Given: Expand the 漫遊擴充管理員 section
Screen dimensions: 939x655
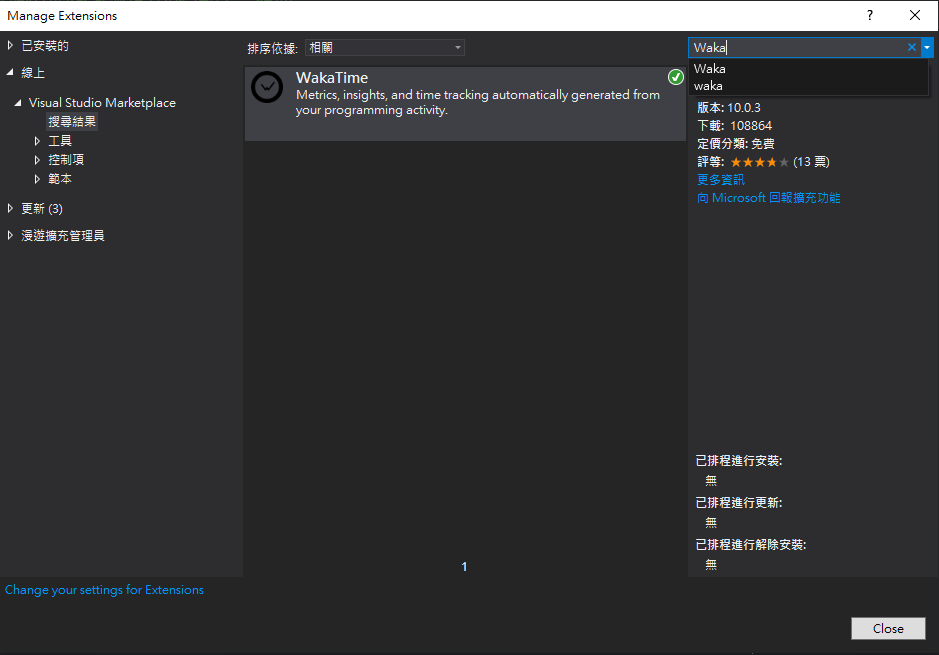Looking at the screenshot, I should [10, 235].
